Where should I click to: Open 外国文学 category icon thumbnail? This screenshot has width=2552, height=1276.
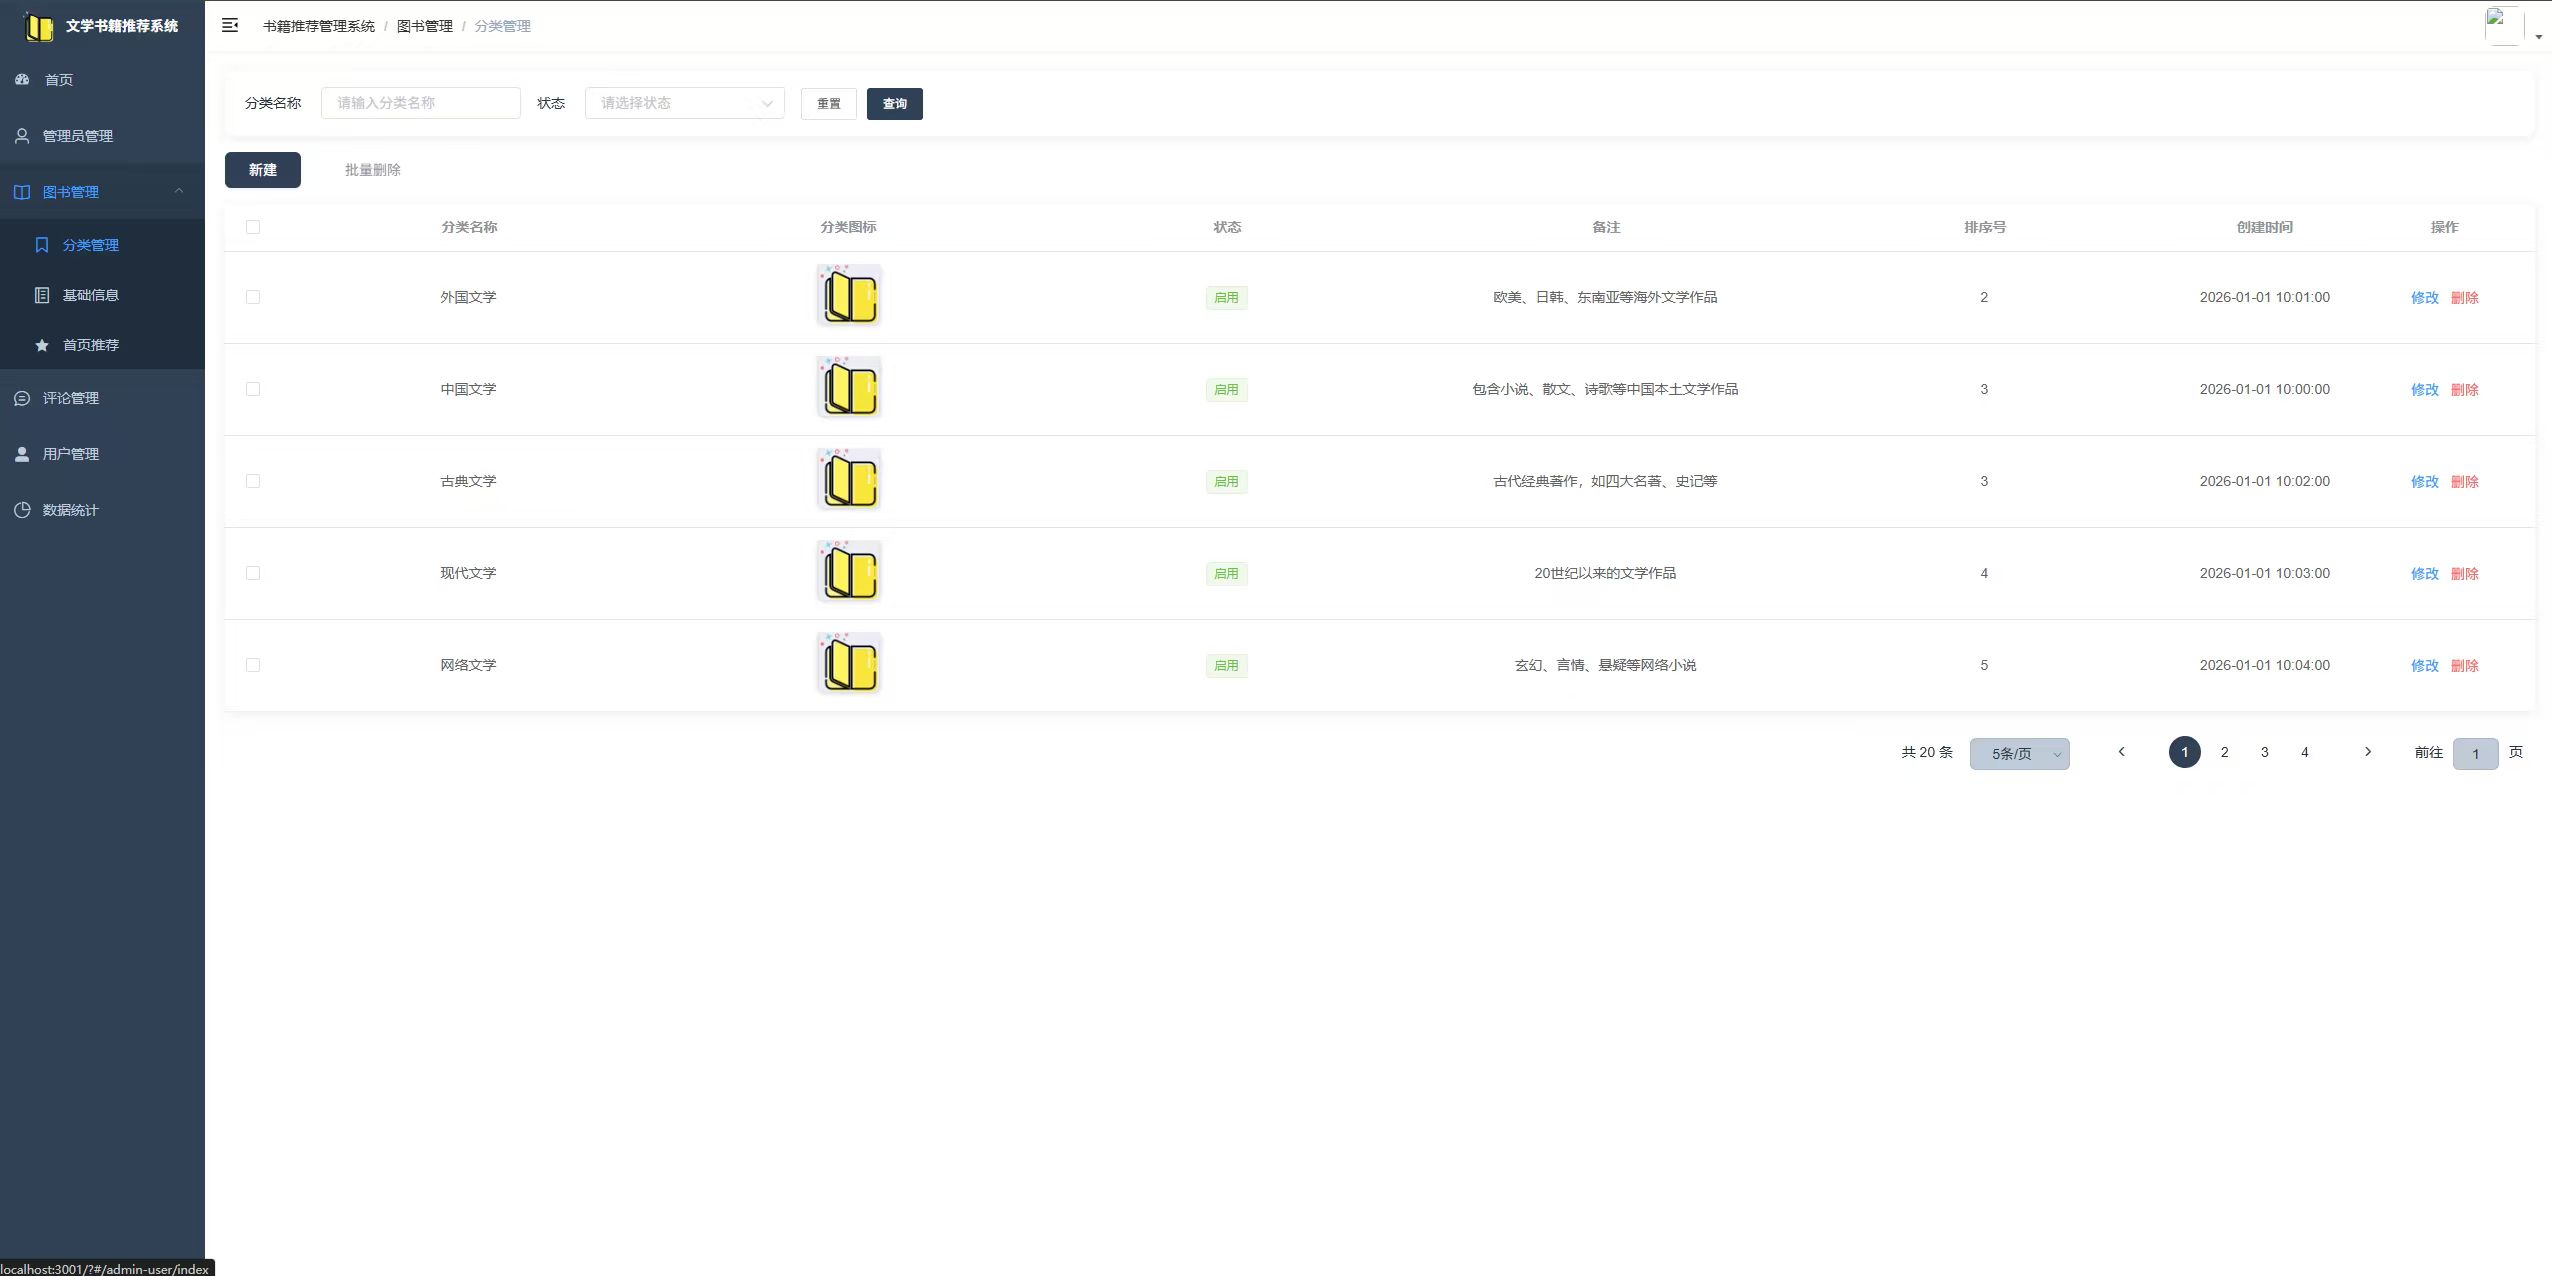pos(849,296)
